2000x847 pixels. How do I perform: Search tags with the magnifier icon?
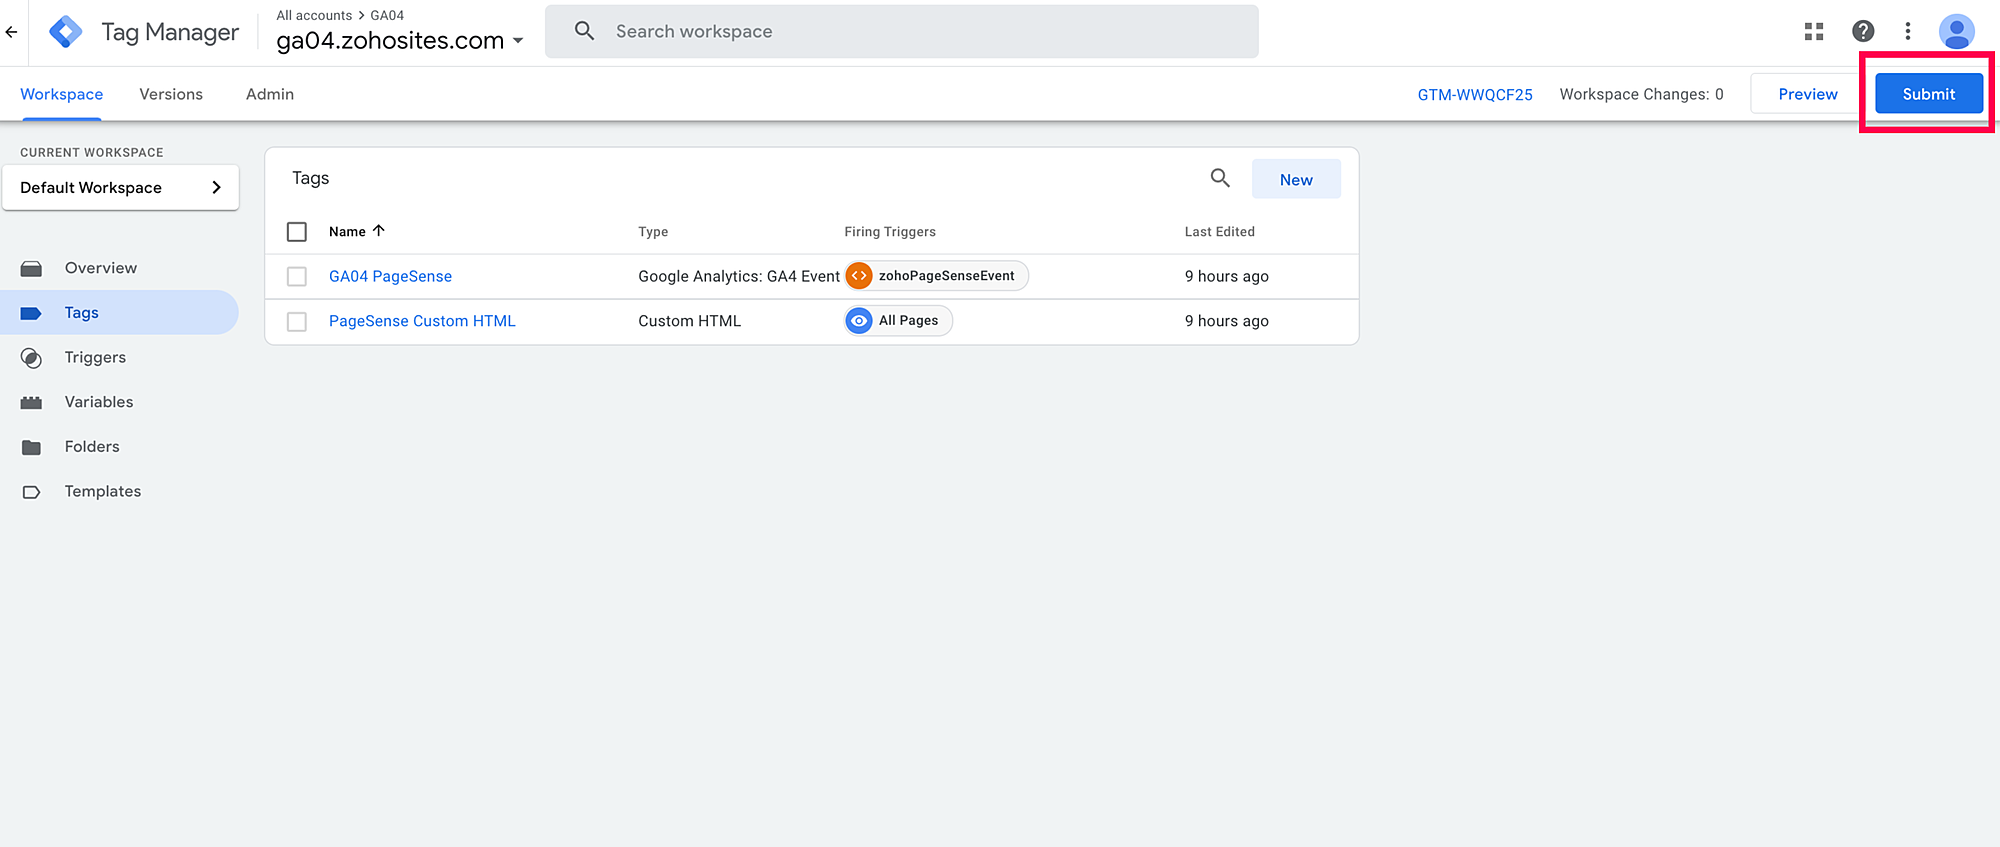pyautogui.click(x=1220, y=178)
